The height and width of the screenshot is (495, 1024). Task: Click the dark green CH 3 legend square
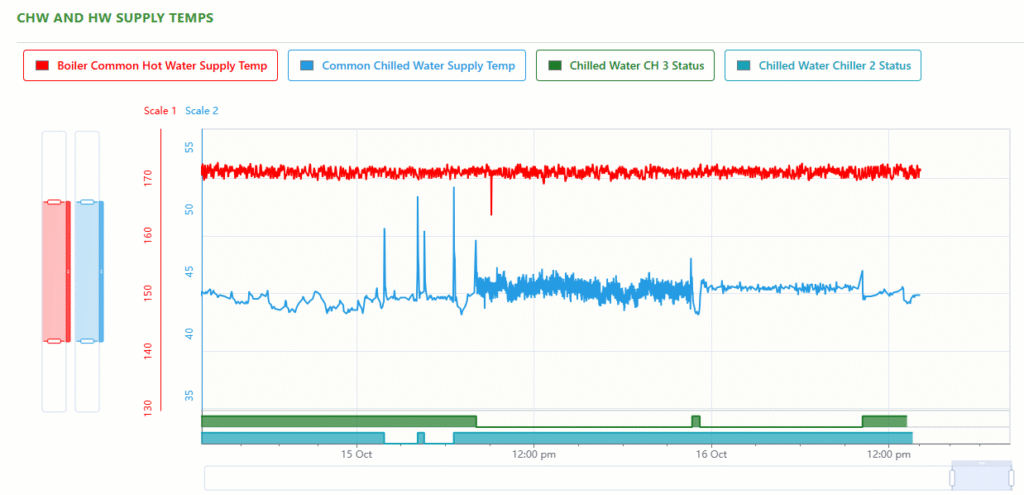click(x=554, y=66)
